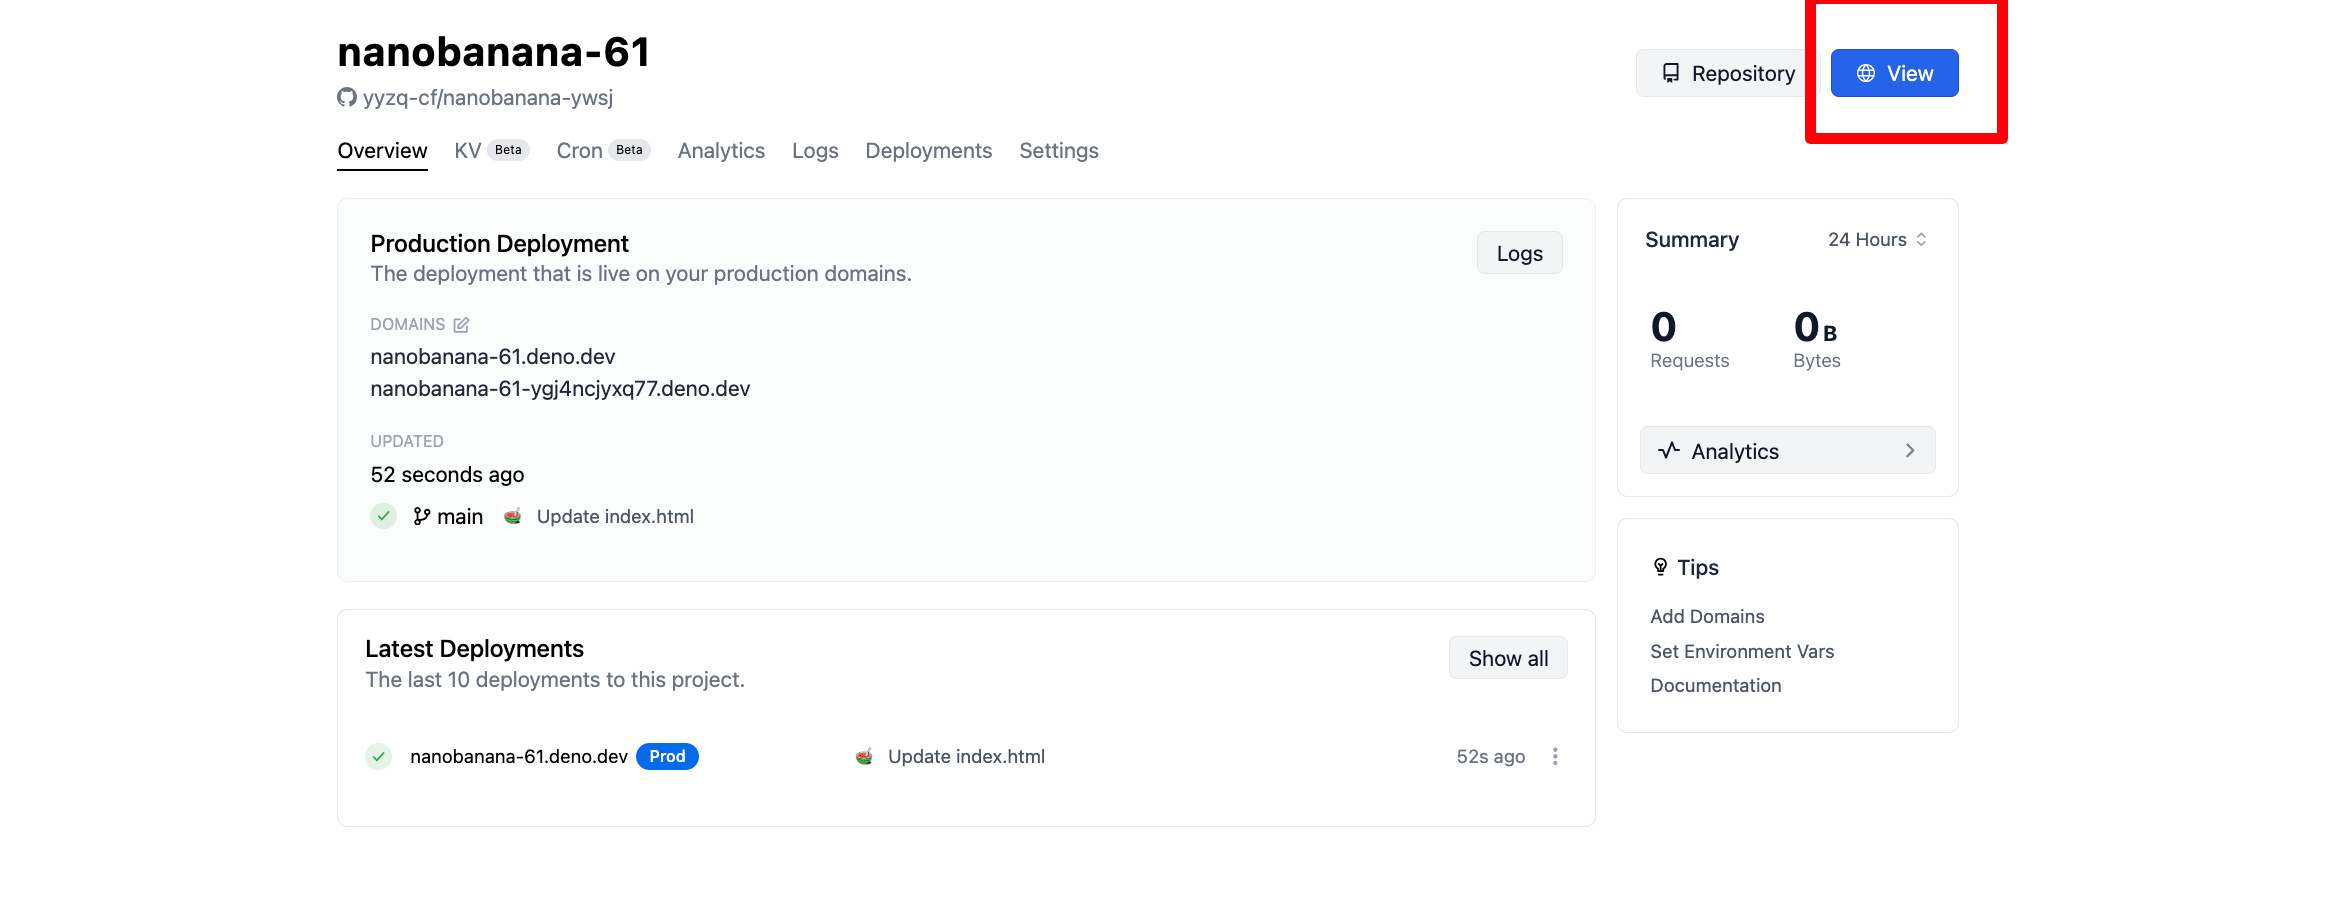Open the three-dot menu for latest deployment

click(1555, 757)
